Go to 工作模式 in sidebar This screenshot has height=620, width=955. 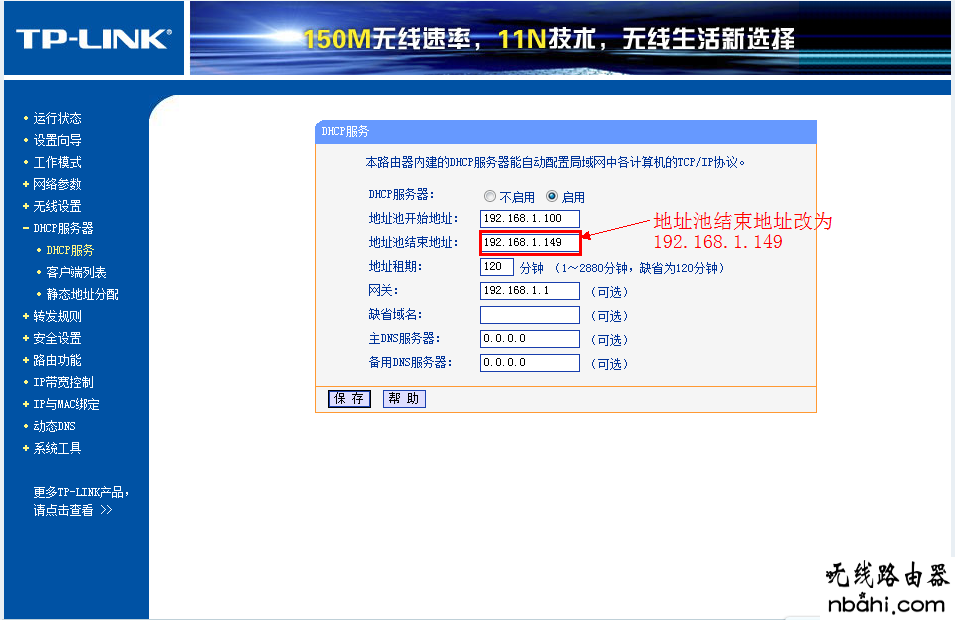pyautogui.click(x=57, y=162)
